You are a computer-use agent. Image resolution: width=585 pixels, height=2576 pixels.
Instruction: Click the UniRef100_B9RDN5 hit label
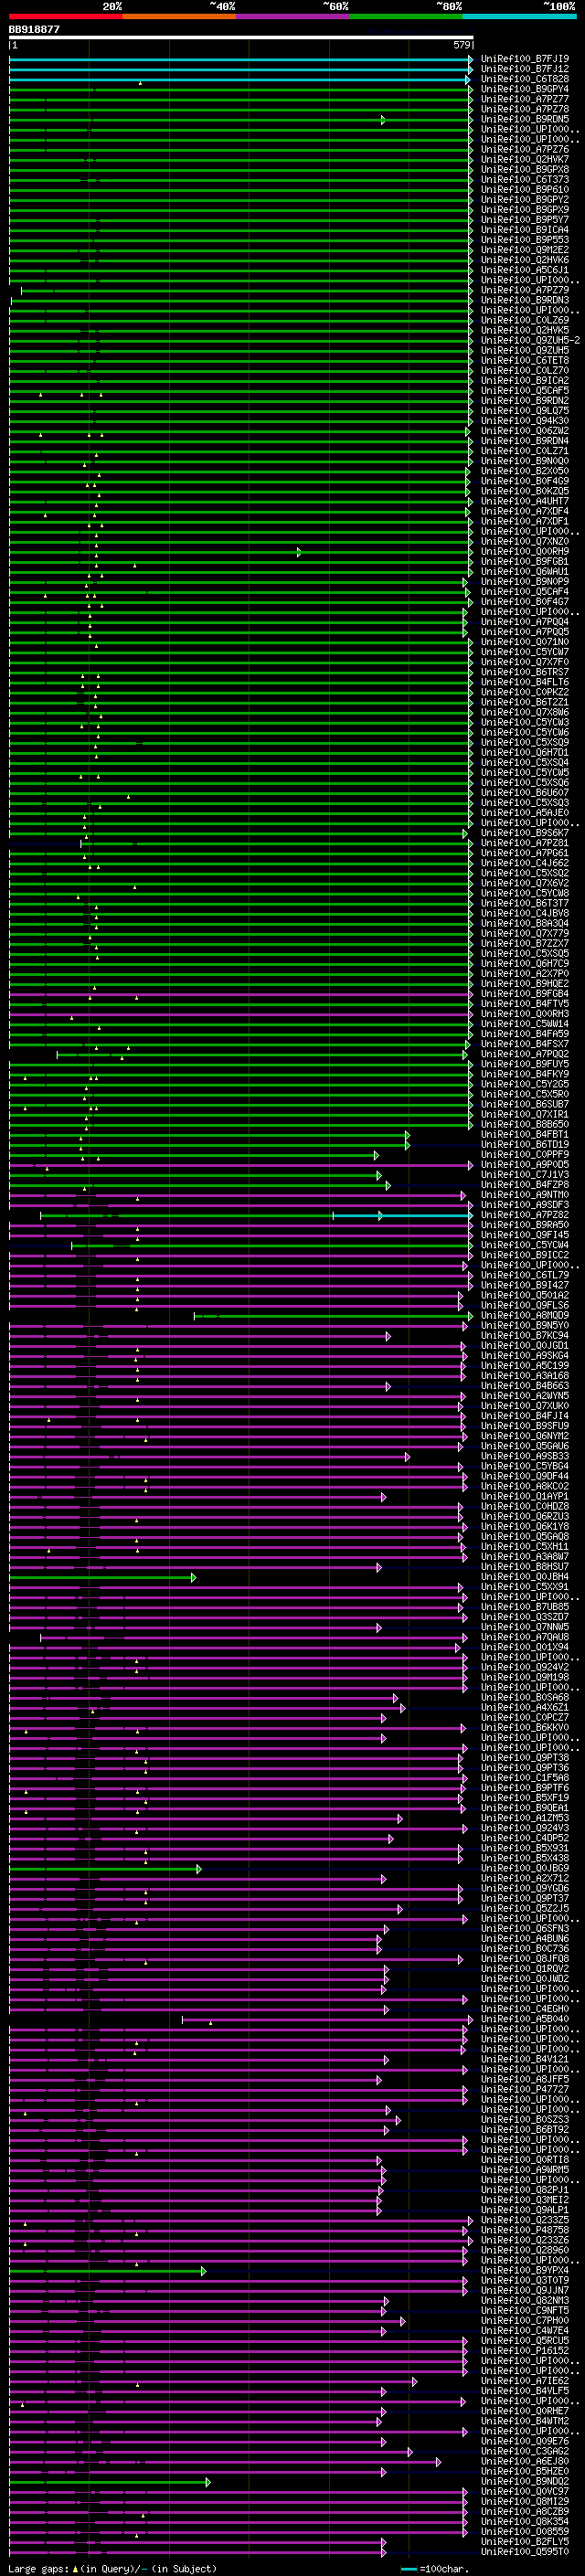pos(525,119)
